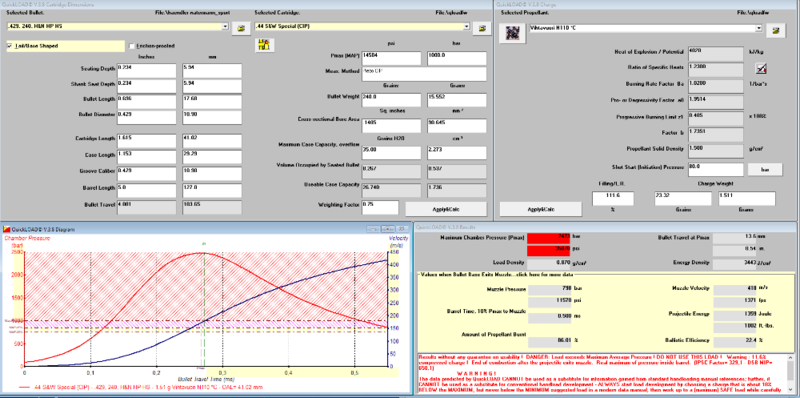Expand the Selected Bullet dropdown
This screenshot has width=800, height=398.
(225, 26)
